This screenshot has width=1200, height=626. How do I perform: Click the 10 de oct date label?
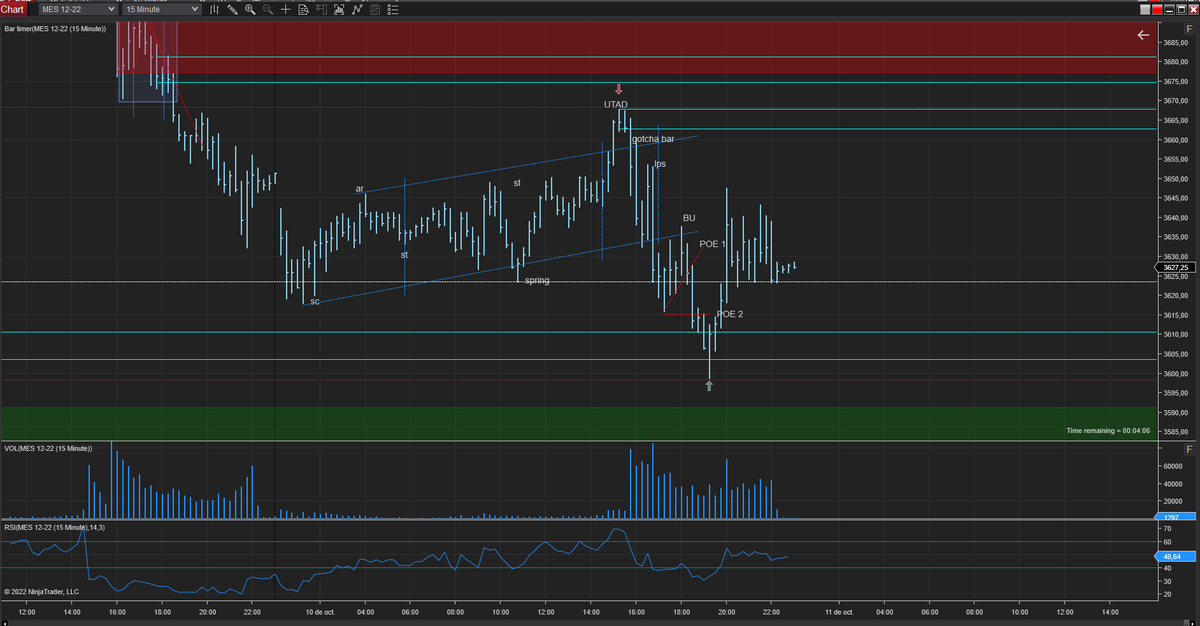point(319,611)
